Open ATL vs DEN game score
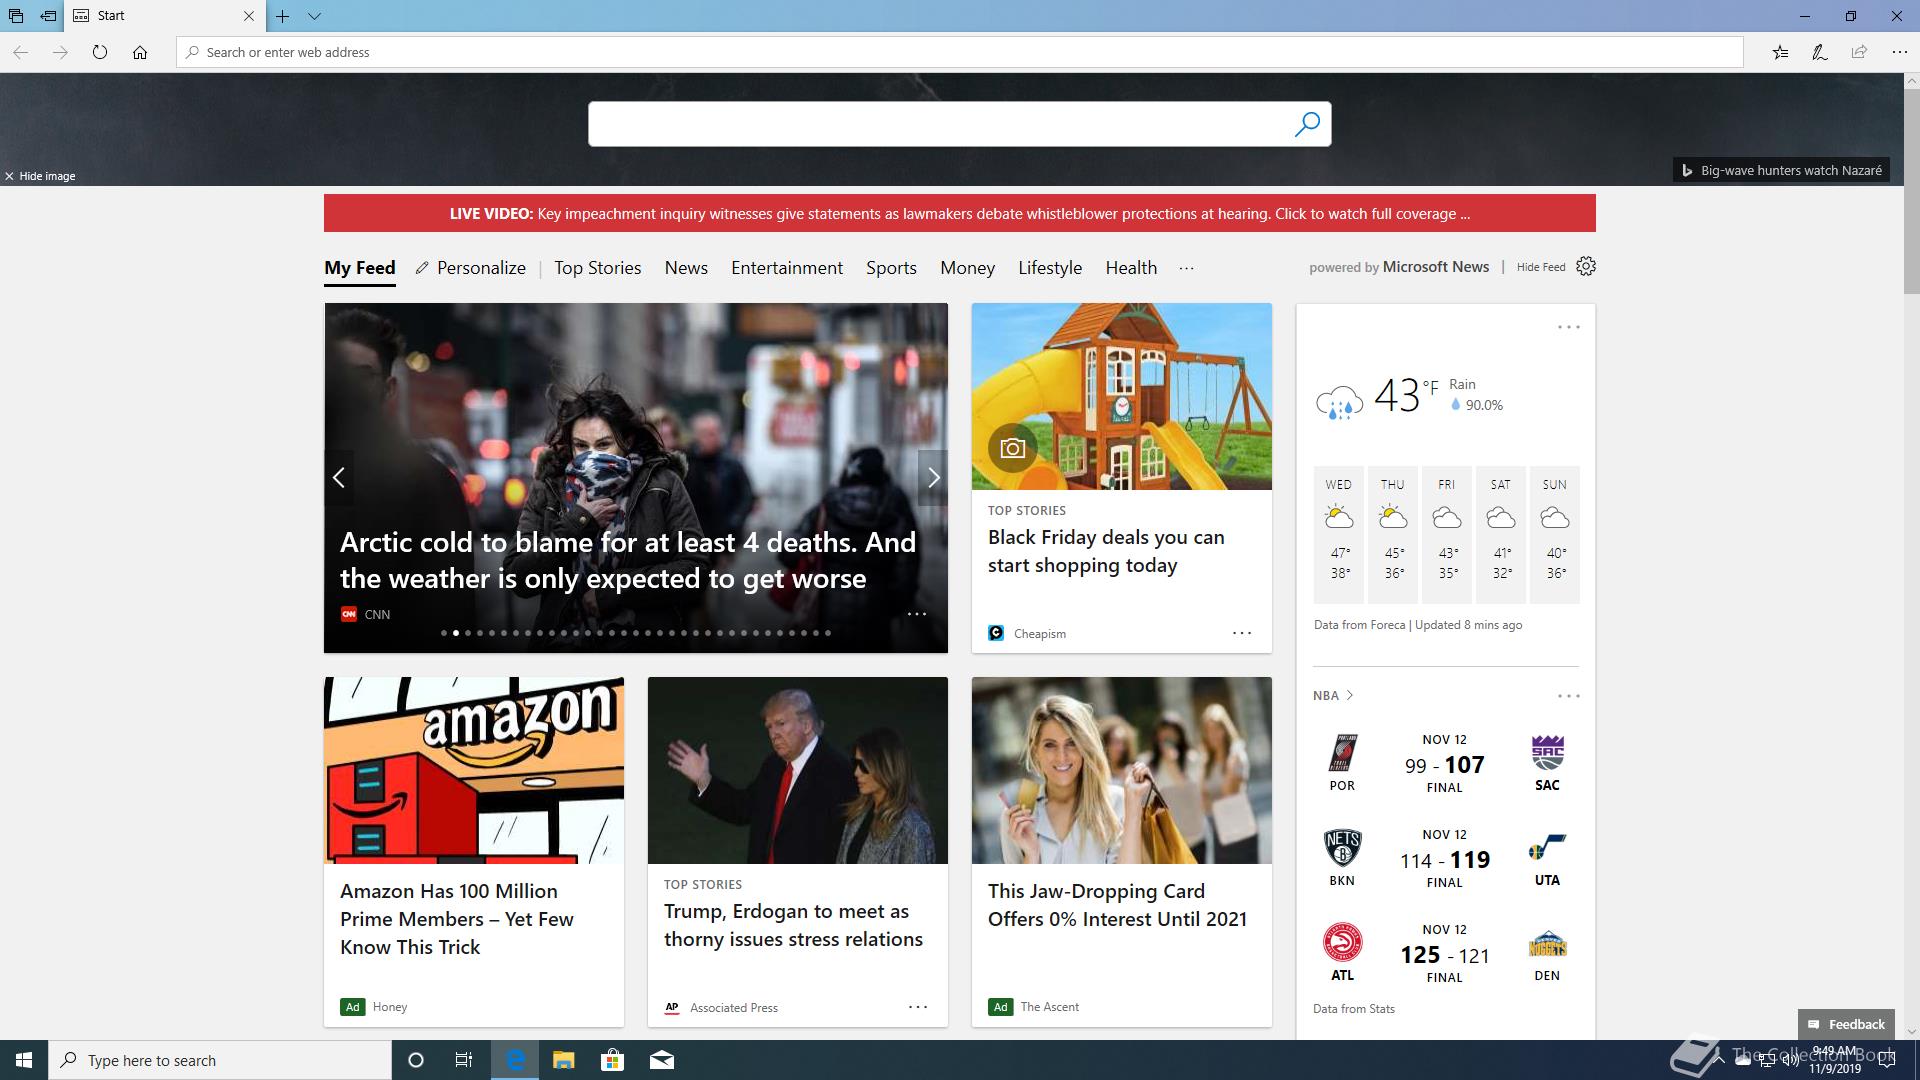1920x1080 pixels. click(x=1445, y=955)
